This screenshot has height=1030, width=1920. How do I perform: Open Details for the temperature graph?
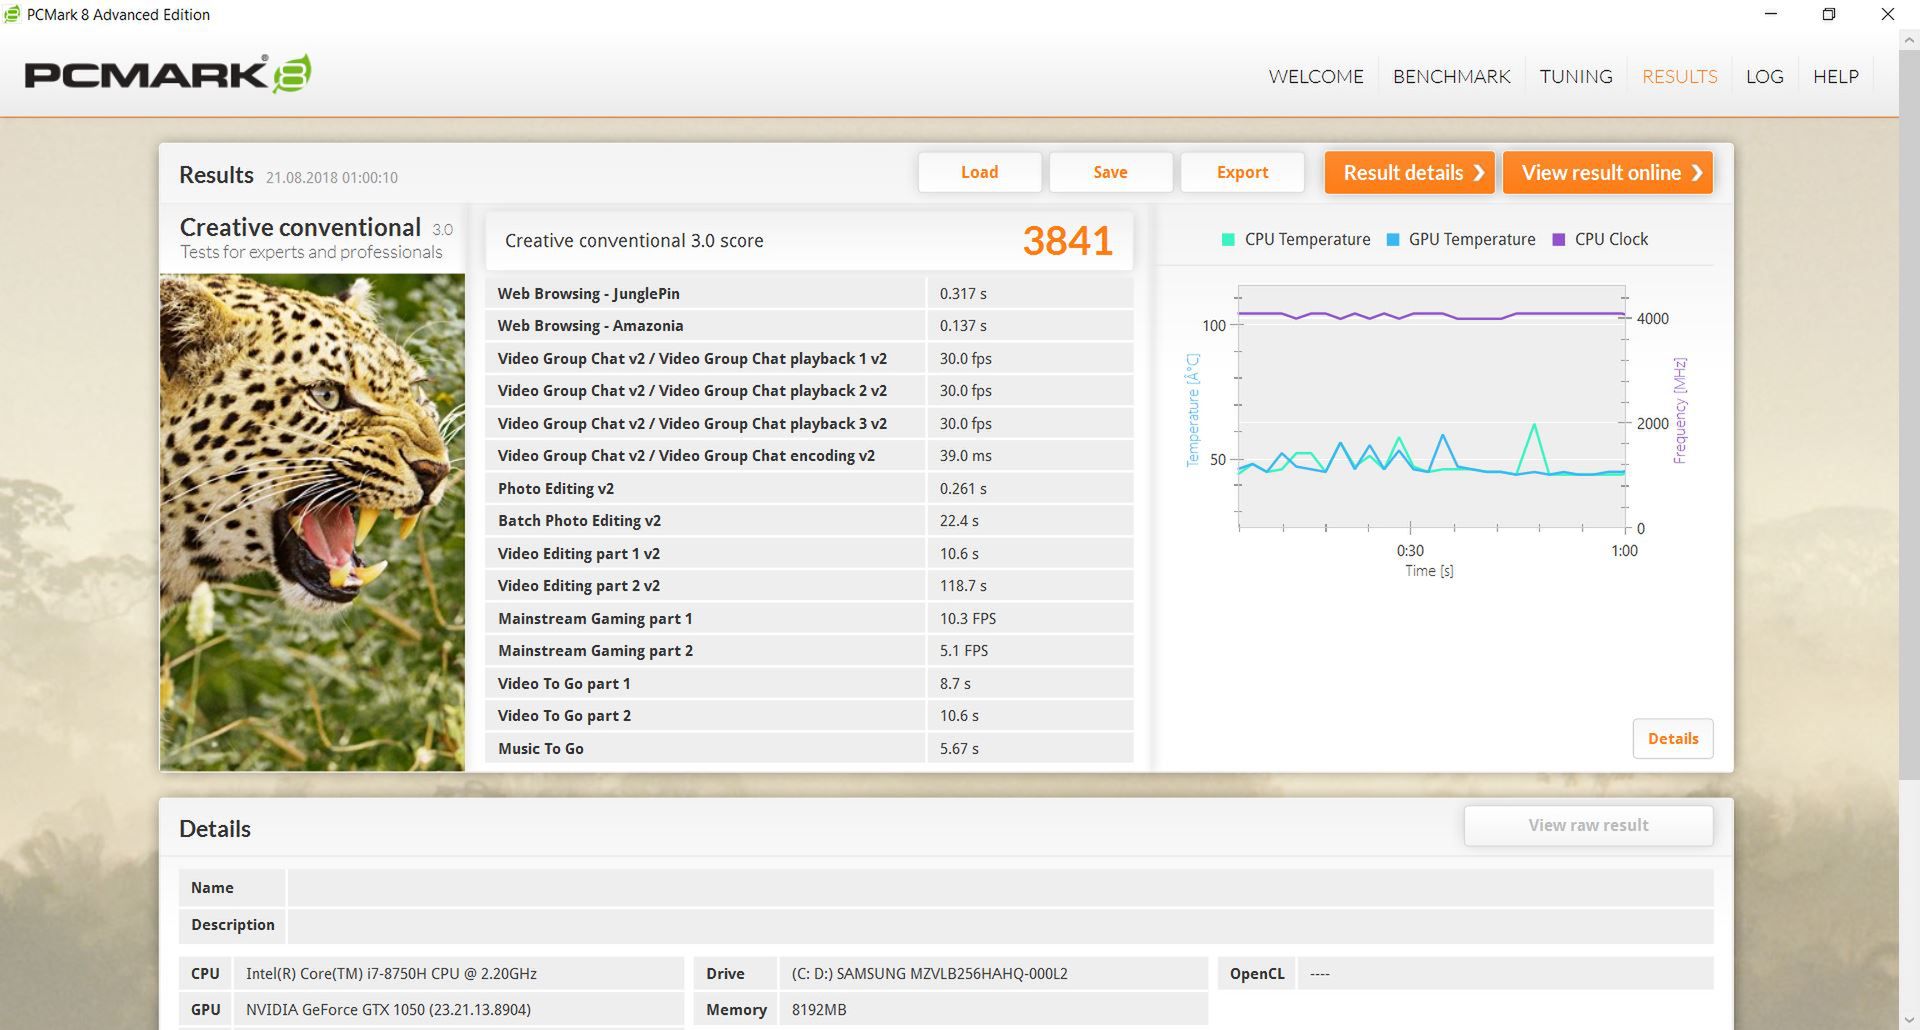pyautogui.click(x=1672, y=738)
